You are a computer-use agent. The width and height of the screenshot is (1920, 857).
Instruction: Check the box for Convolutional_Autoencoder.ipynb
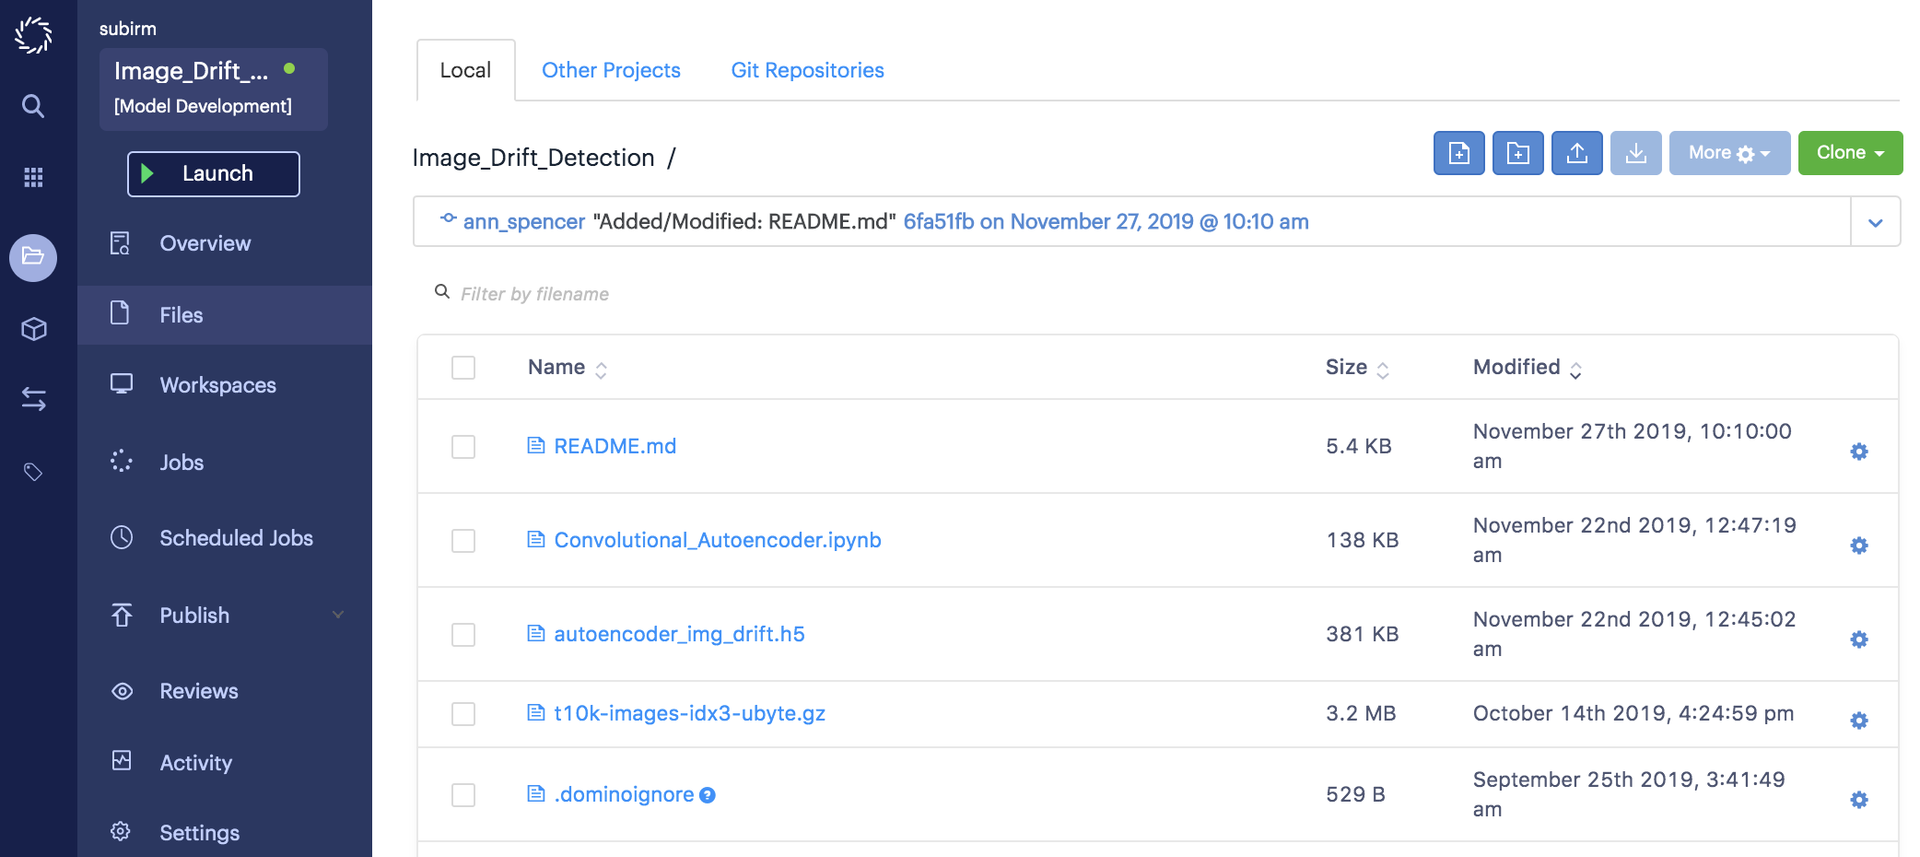463,541
